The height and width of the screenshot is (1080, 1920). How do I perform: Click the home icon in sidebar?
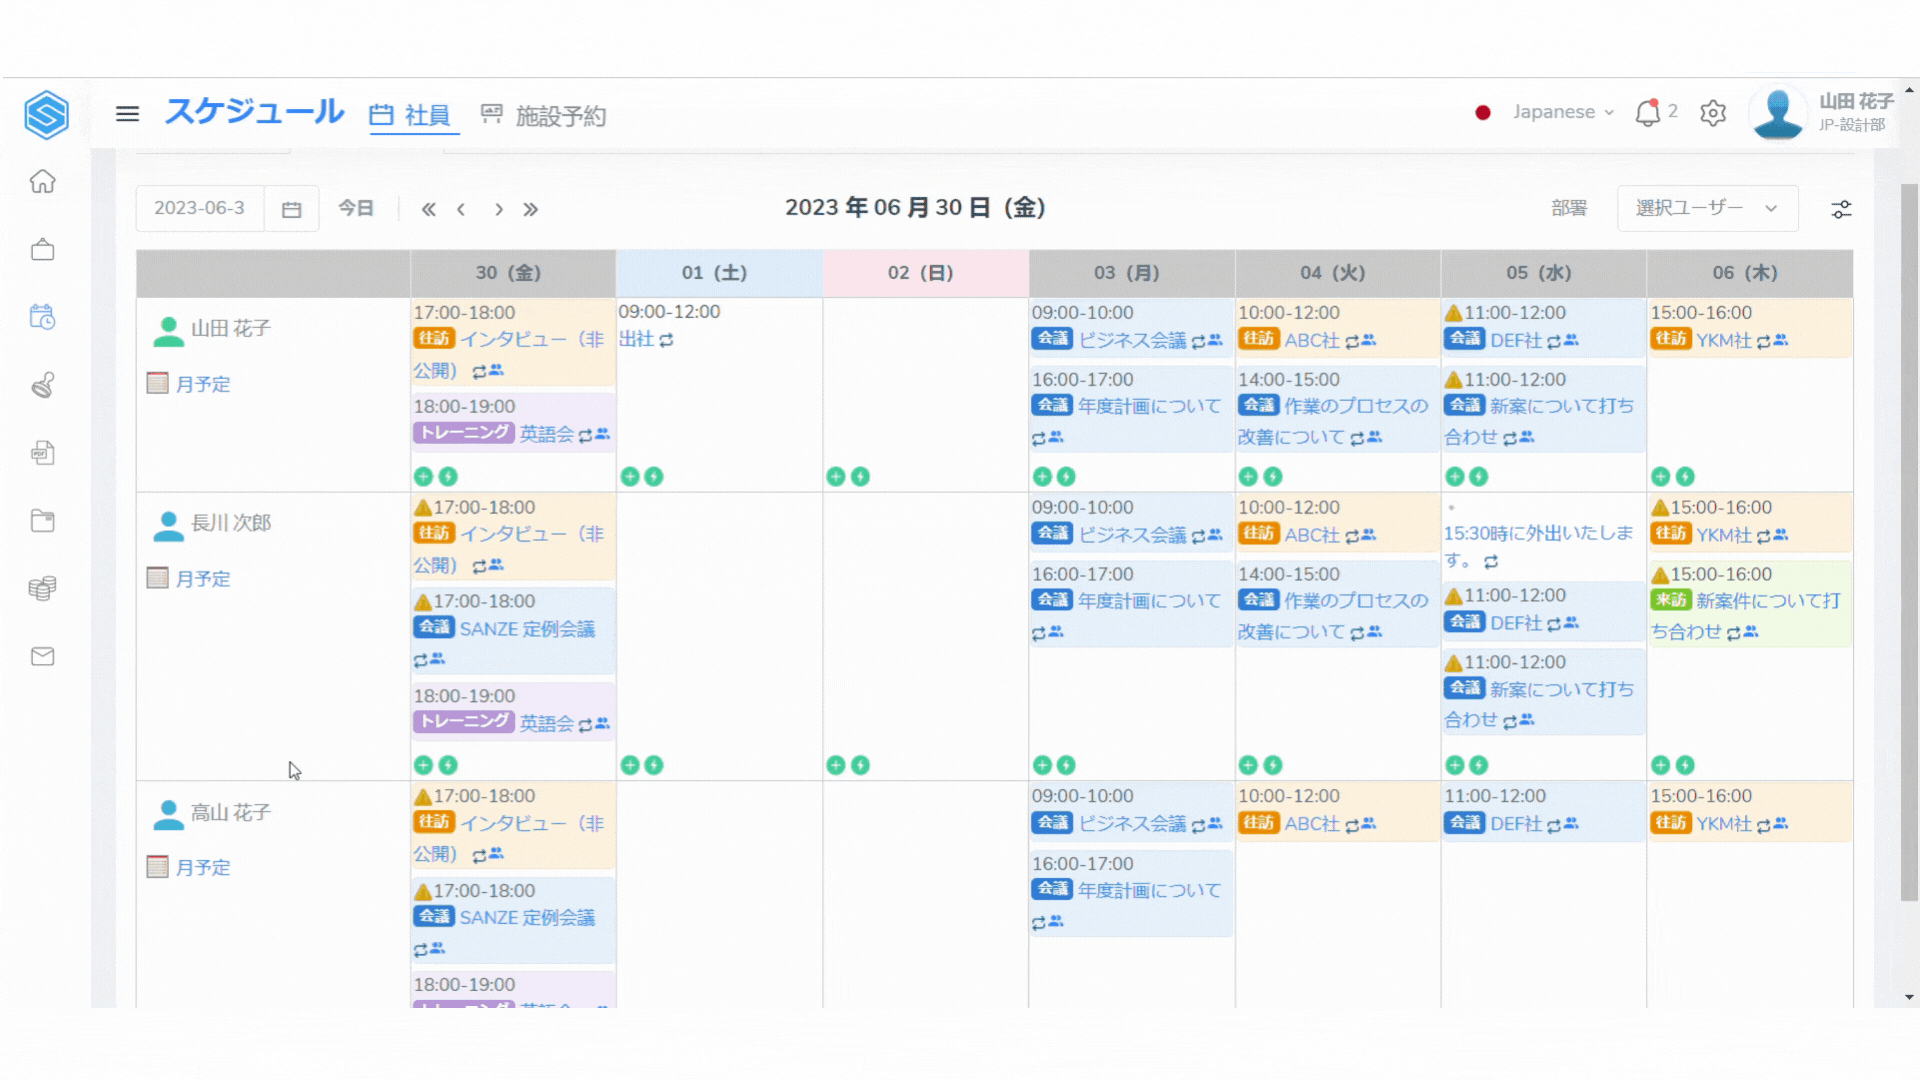tap(42, 182)
